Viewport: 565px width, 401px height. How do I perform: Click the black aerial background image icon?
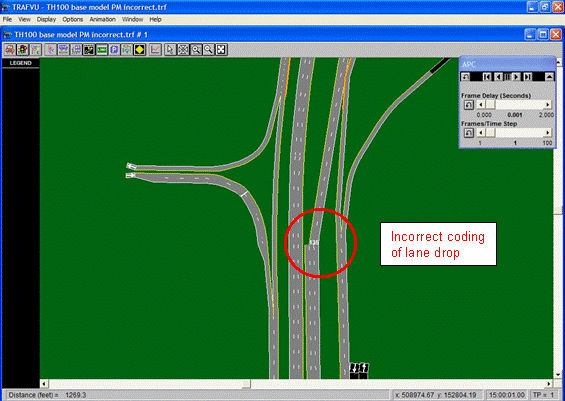89,50
